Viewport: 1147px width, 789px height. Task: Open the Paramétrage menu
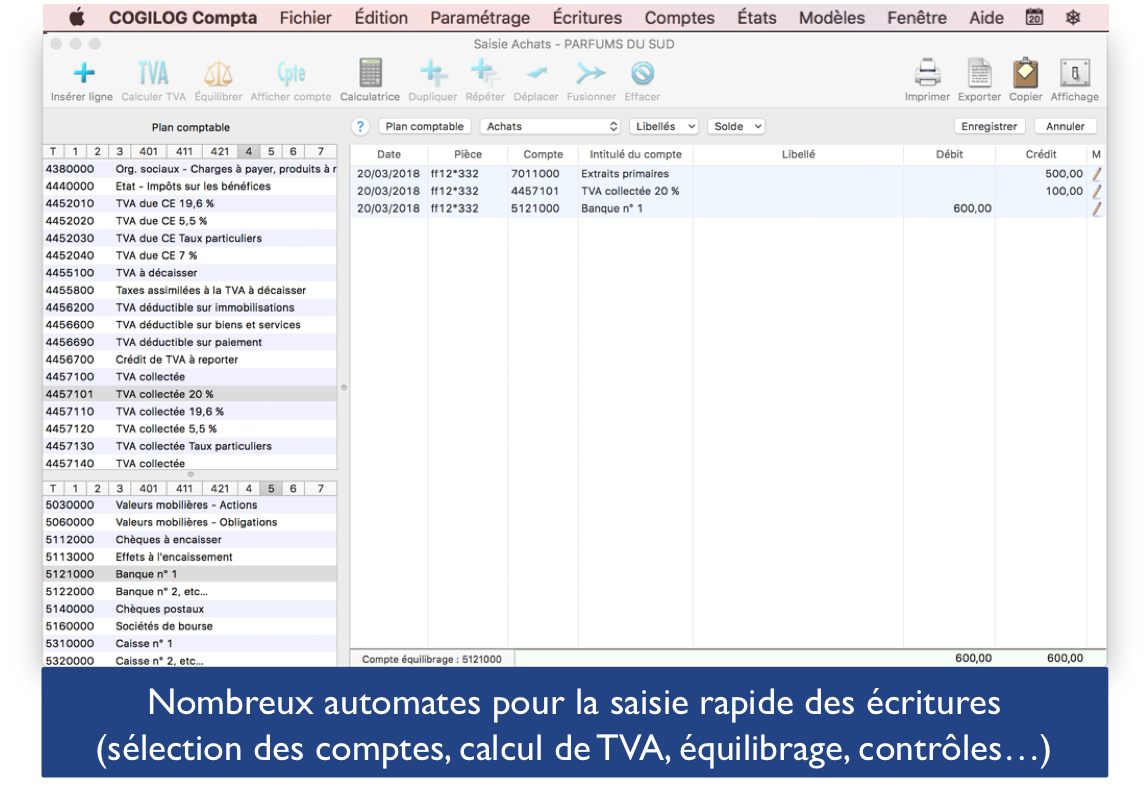[480, 18]
